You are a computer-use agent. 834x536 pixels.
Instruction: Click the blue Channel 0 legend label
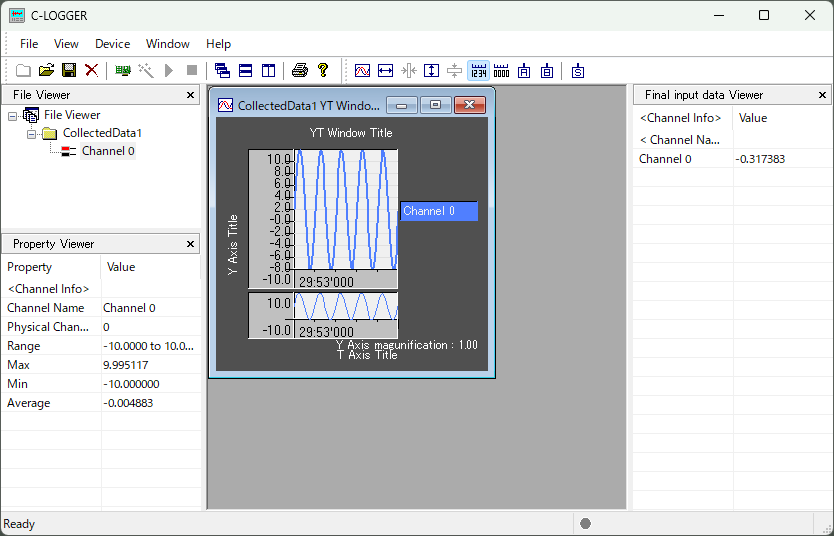click(x=439, y=211)
